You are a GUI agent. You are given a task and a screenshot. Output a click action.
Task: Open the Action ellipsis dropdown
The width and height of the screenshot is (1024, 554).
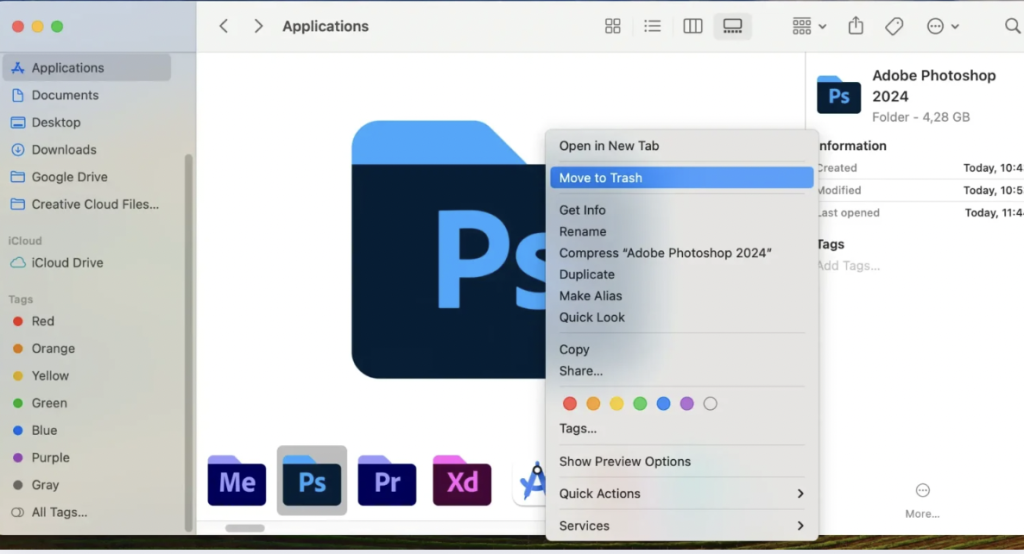point(942,27)
